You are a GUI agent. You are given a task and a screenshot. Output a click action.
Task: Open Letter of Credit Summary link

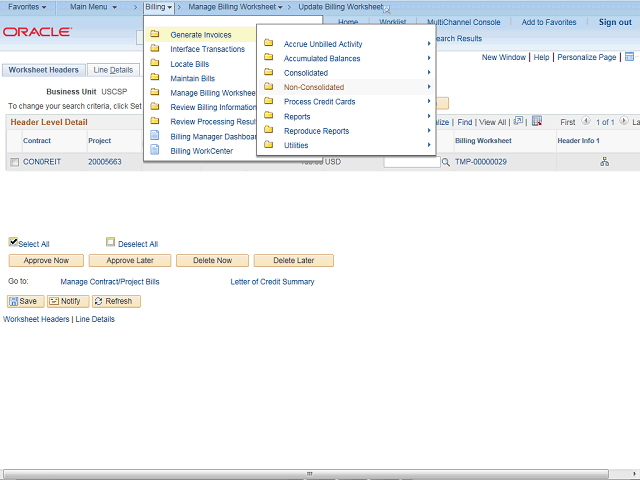(272, 282)
